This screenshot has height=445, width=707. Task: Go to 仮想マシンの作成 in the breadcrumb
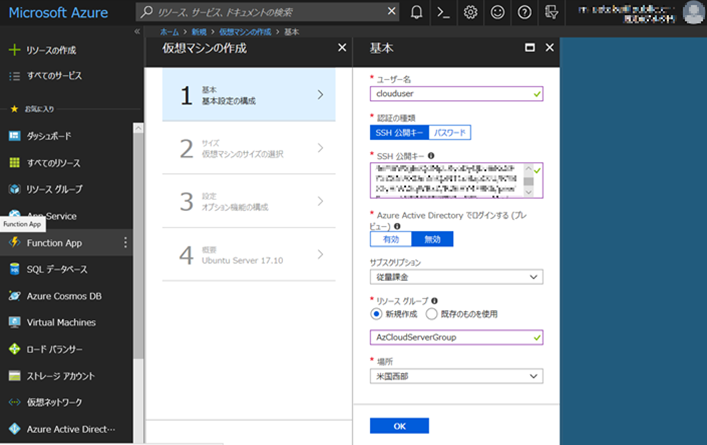[x=245, y=32]
